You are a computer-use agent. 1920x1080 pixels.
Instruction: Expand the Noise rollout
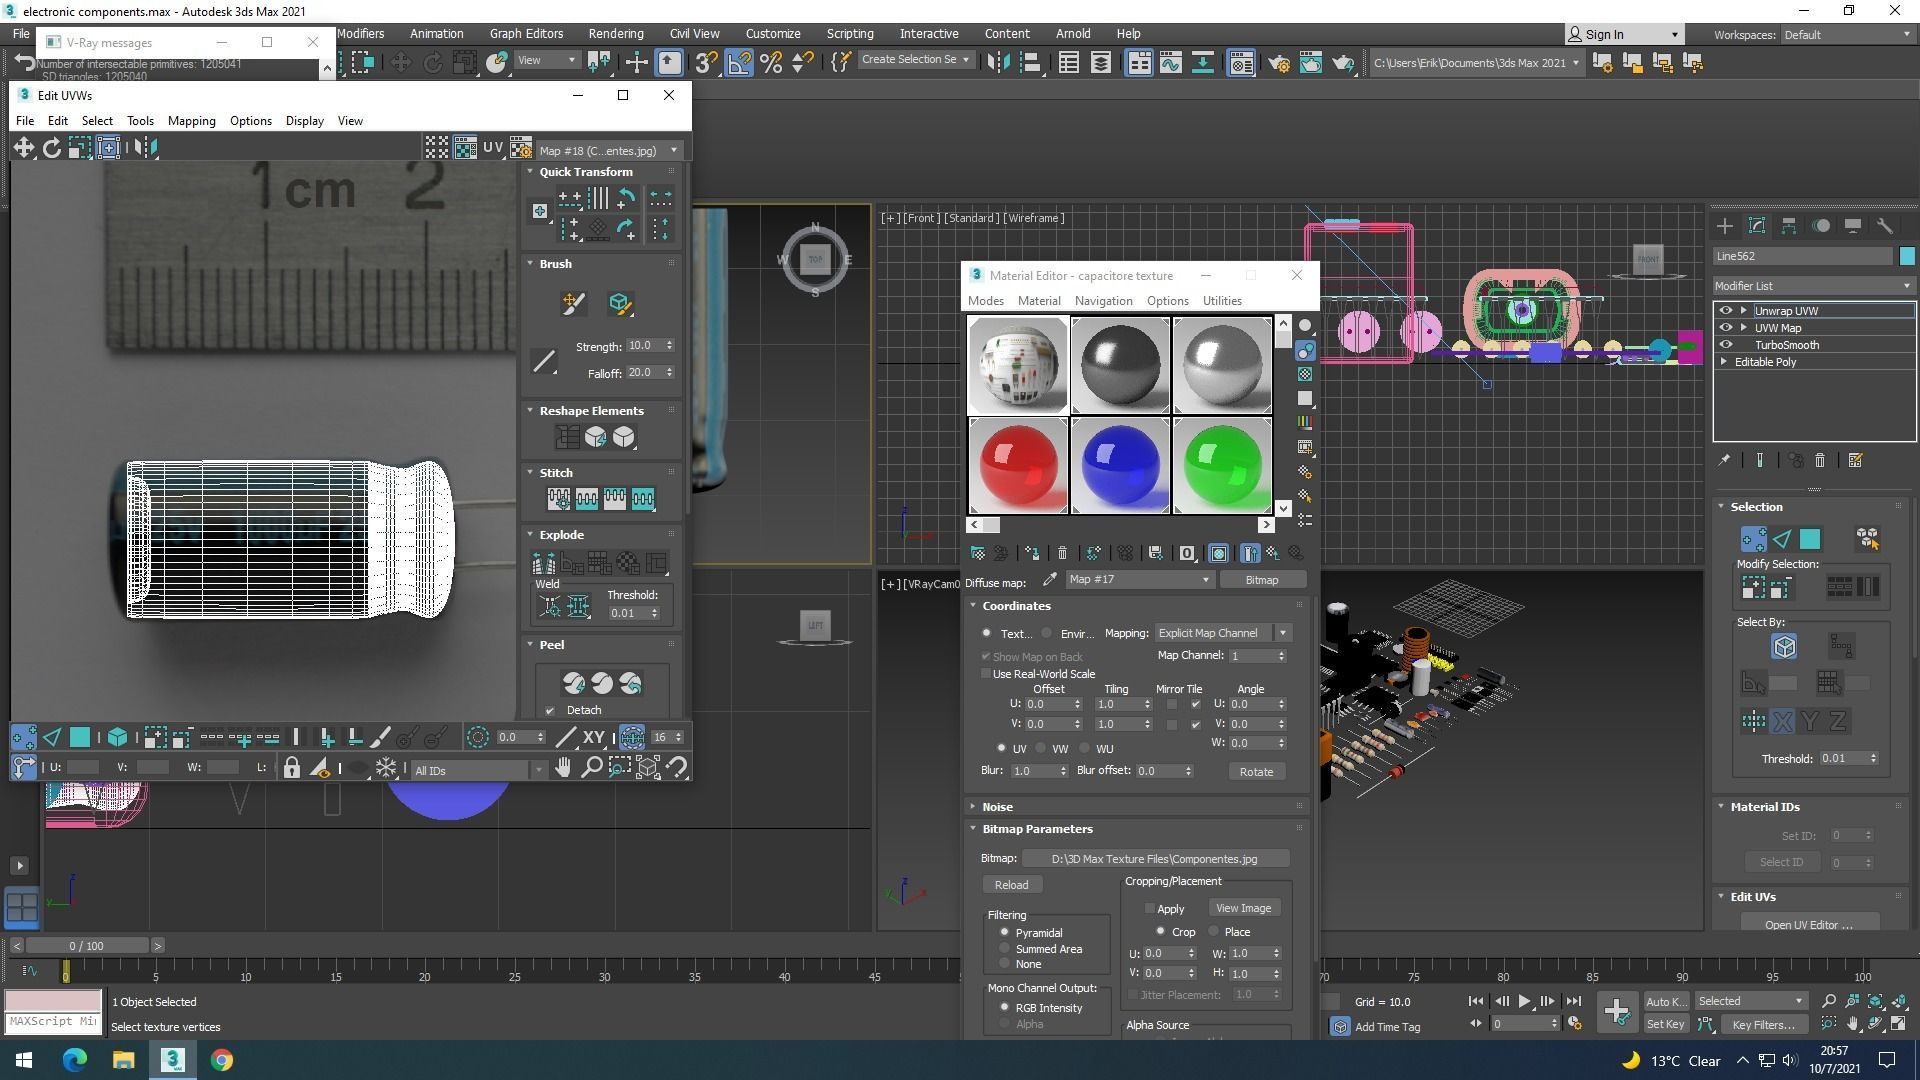pos(997,807)
